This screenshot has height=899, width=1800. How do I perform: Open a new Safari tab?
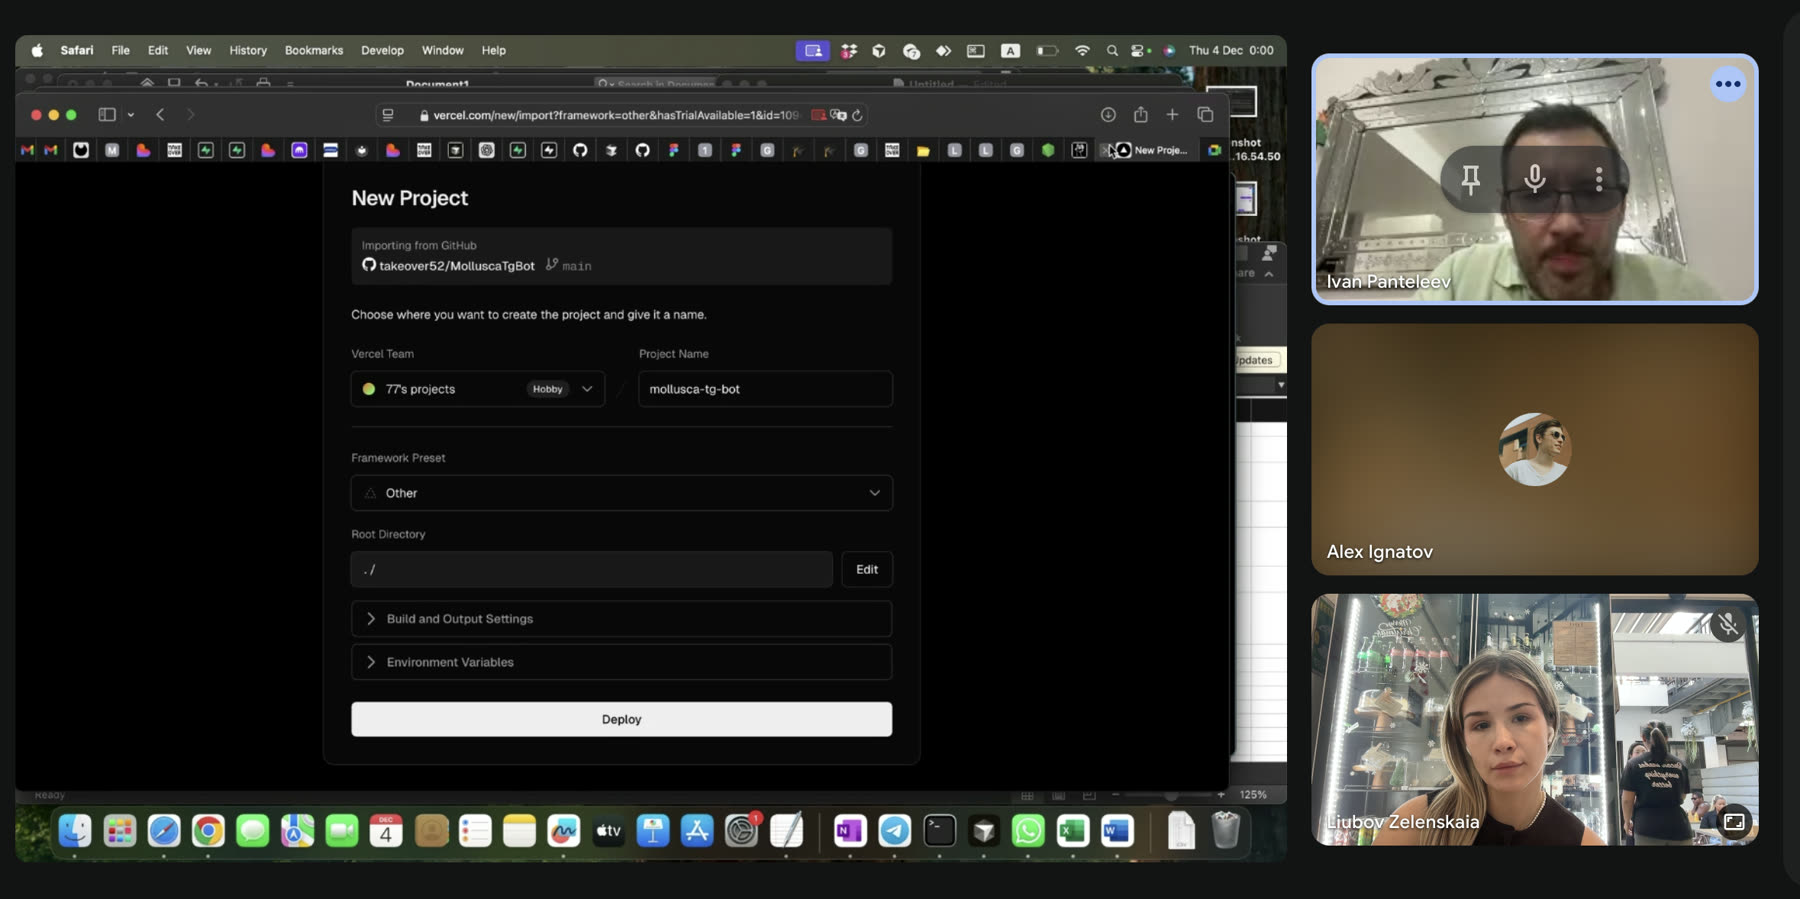coord(1172,115)
